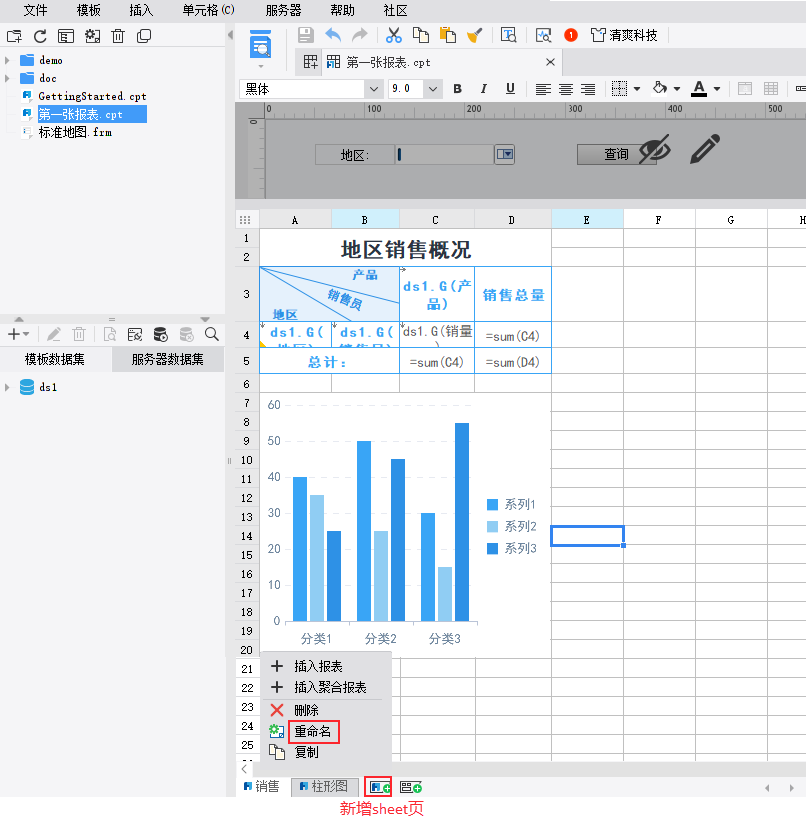Delete selected file with the trash icon
This screenshot has height=826, width=806.
tap(118, 36)
